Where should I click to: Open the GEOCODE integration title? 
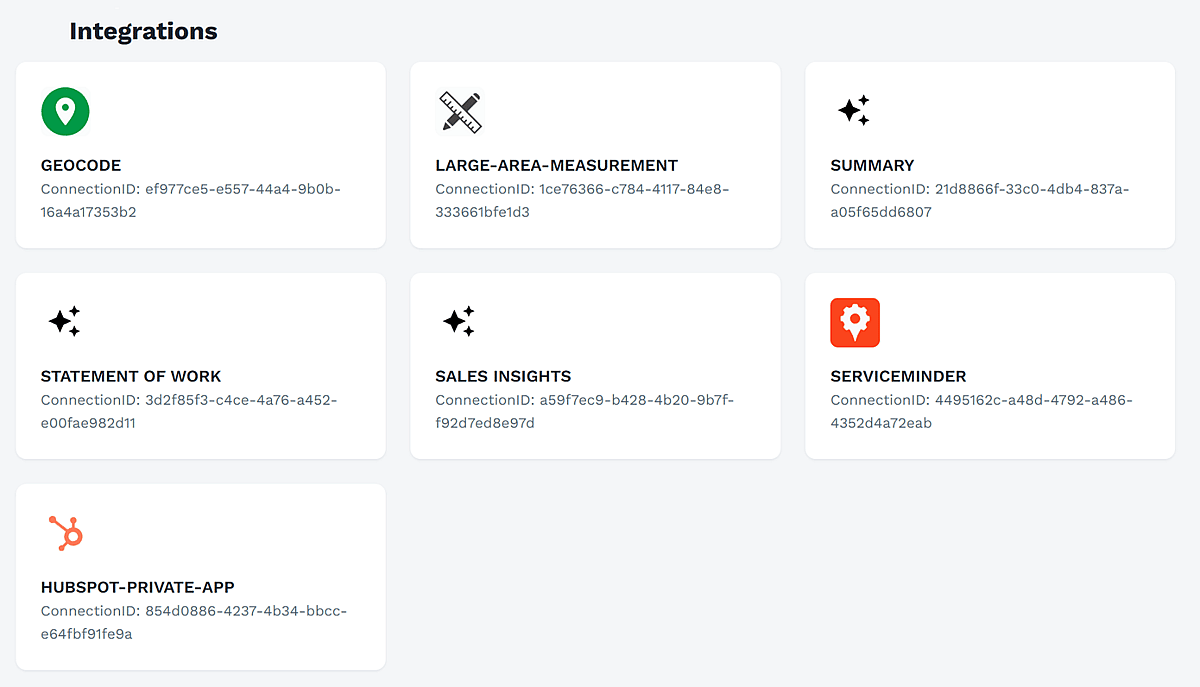point(81,166)
